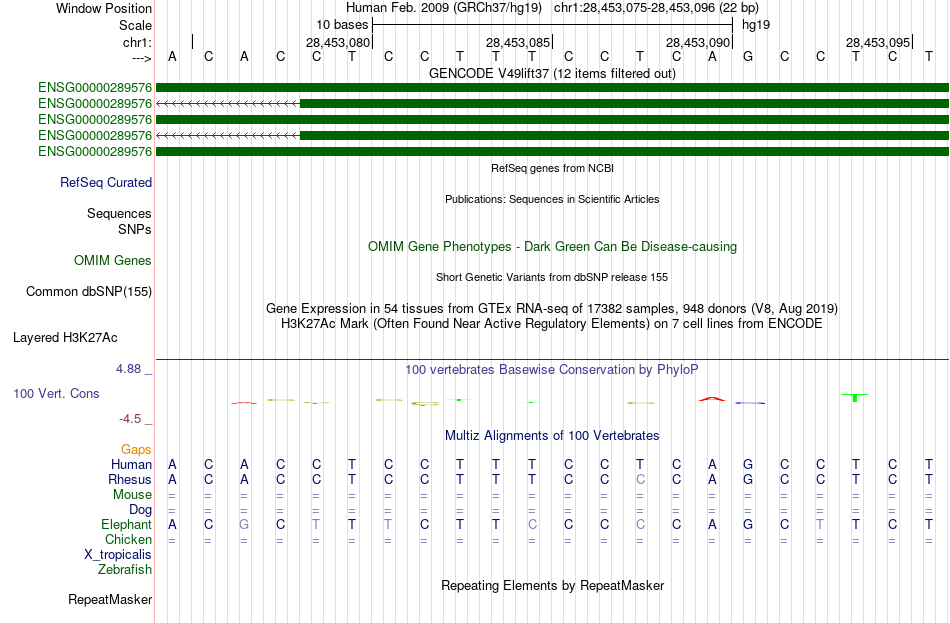Click 'Multiz Alignments of 100 Vertebrates' title
Image resolution: width=950 pixels, height=623 pixels.
[x=552, y=436]
